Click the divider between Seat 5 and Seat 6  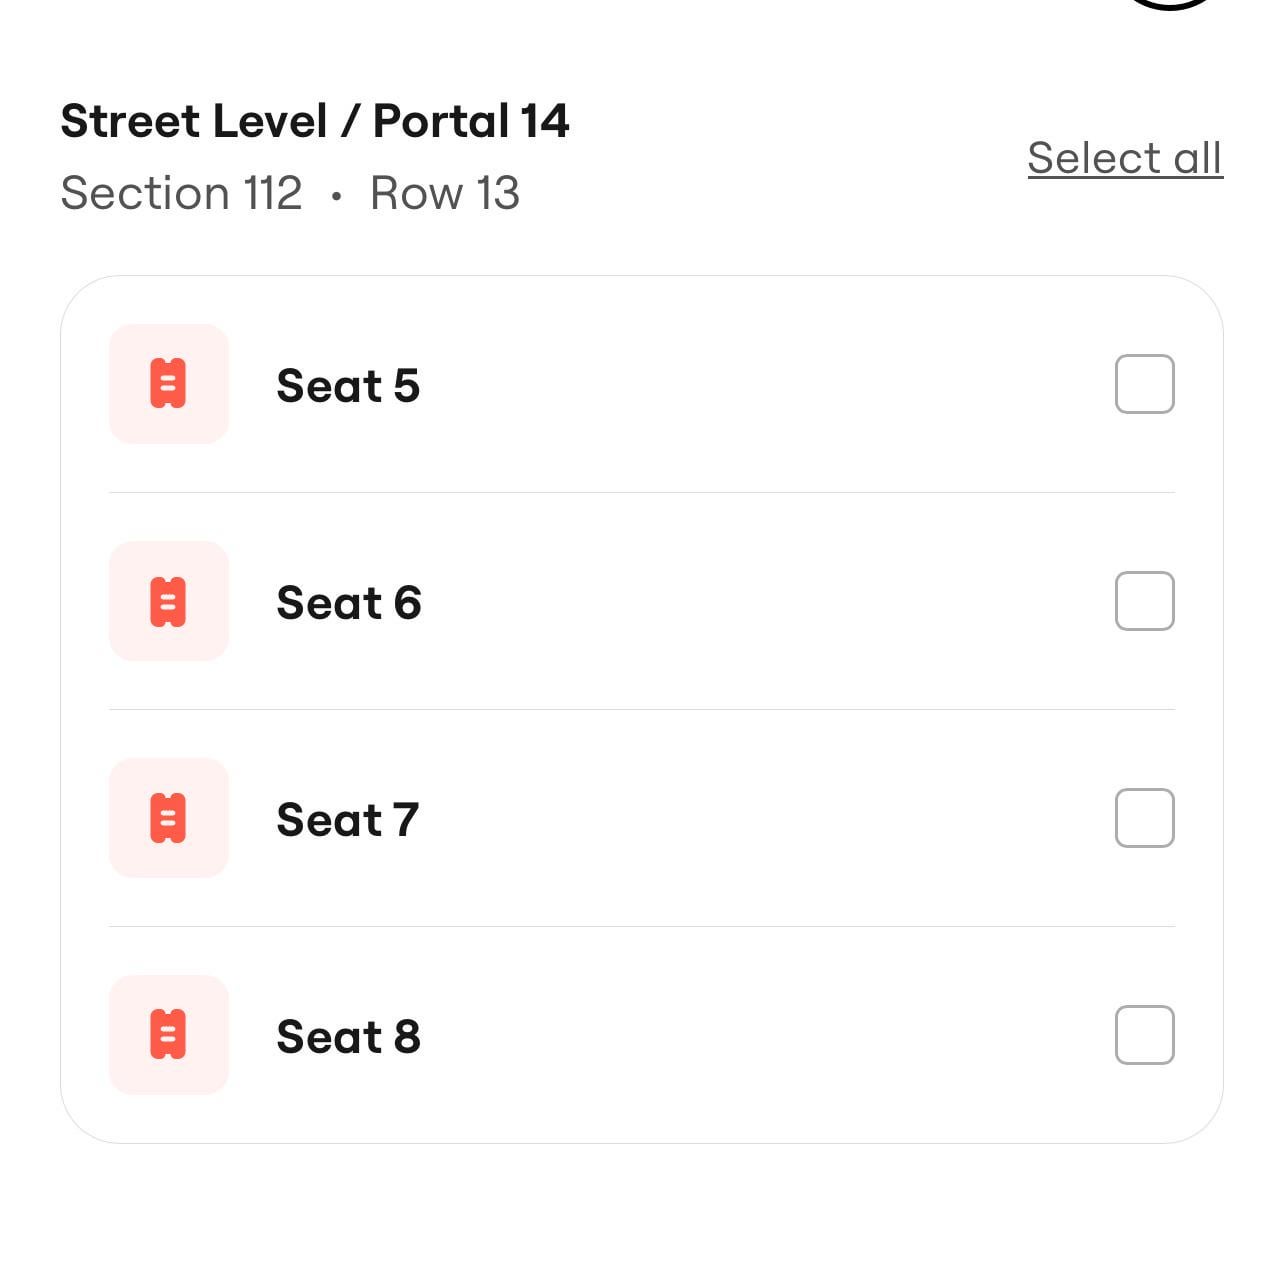(x=641, y=492)
